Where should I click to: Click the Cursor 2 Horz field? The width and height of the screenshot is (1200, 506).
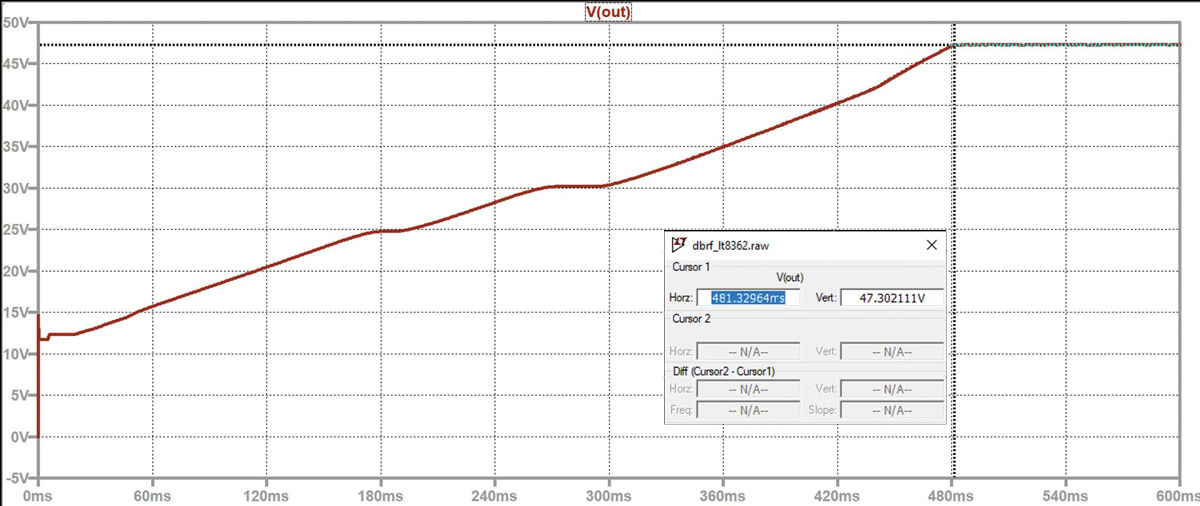(748, 351)
